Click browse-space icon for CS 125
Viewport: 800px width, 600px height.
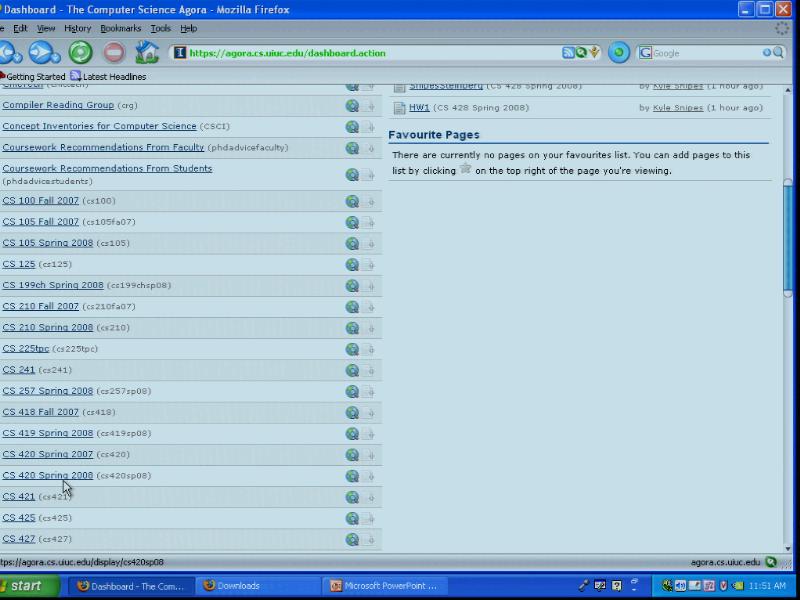[x=352, y=265]
